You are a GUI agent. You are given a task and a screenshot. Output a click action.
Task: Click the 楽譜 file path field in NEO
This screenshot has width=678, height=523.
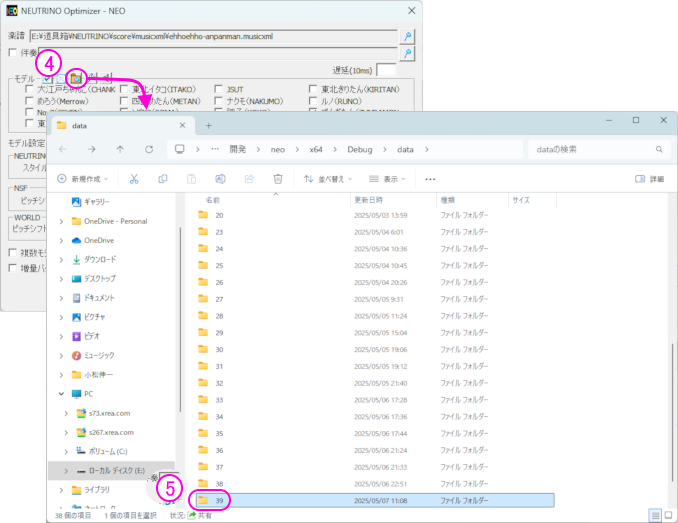pyautogui.click(x=214, y=36)
